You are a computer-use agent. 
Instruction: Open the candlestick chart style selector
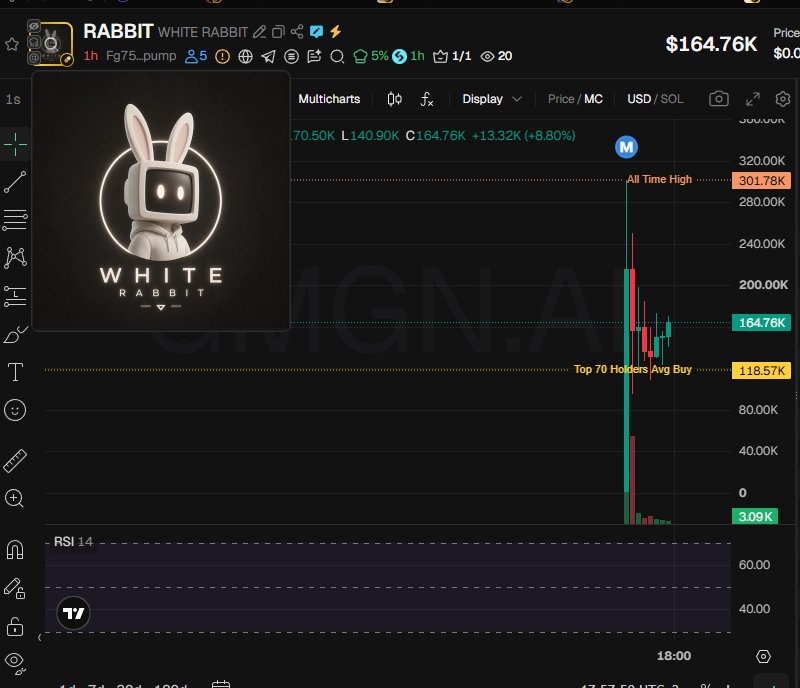click(x=394, y=99)
